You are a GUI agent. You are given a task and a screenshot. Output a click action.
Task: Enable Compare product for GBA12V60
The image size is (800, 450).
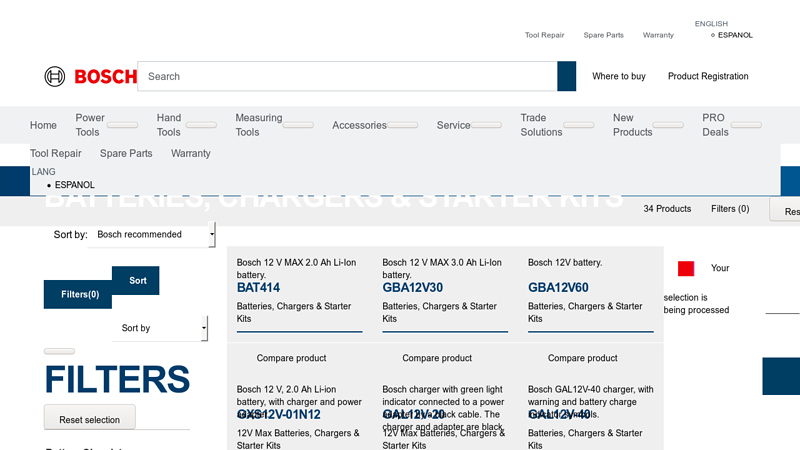pos(582,358)
